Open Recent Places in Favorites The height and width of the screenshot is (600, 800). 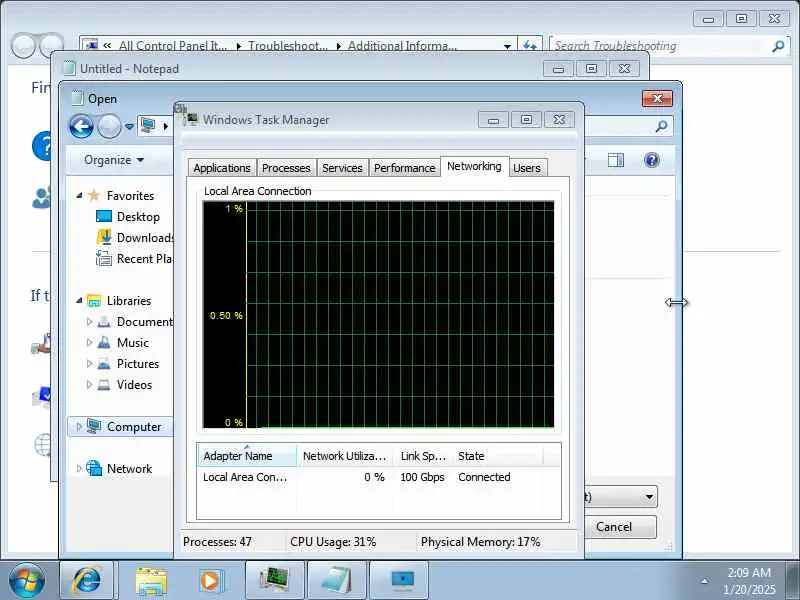point(144,259)
